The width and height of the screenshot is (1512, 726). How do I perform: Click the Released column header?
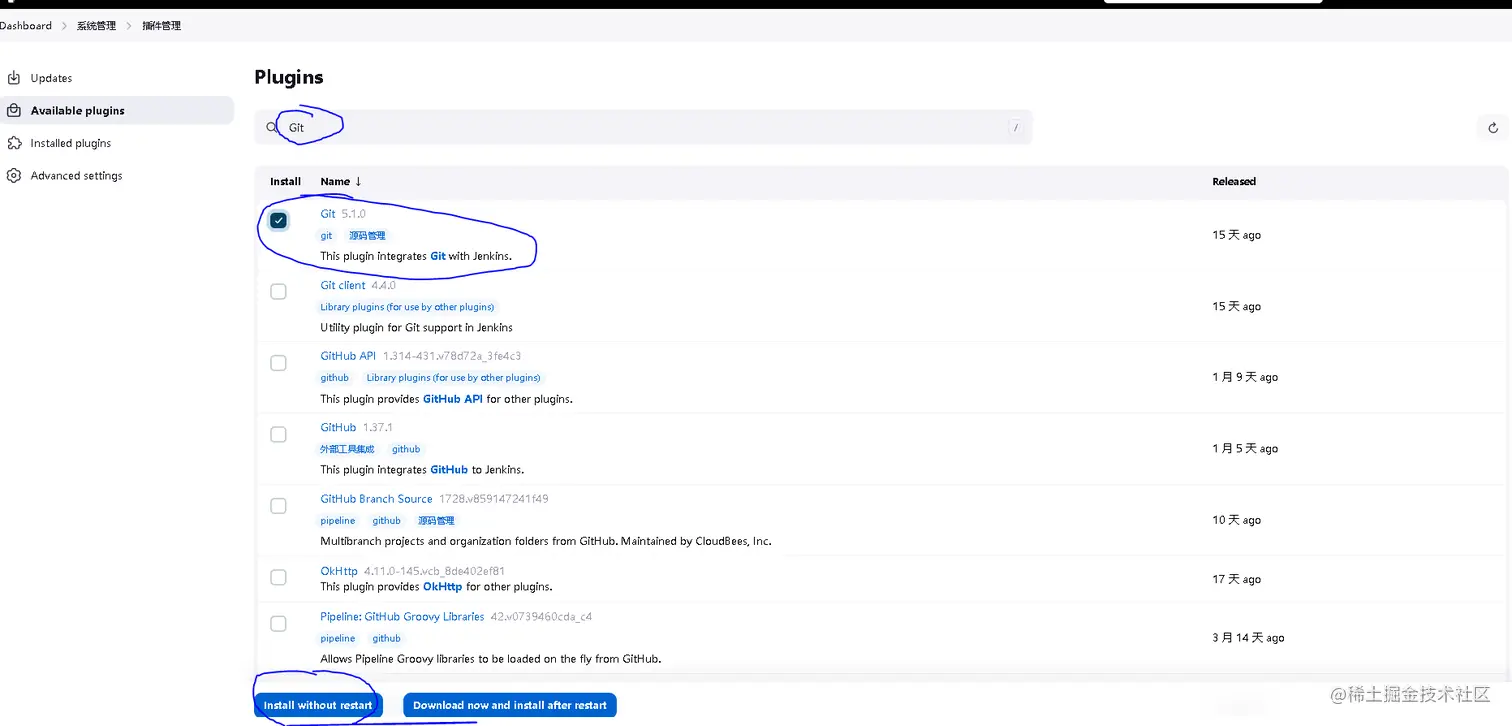click(1234, 181)
